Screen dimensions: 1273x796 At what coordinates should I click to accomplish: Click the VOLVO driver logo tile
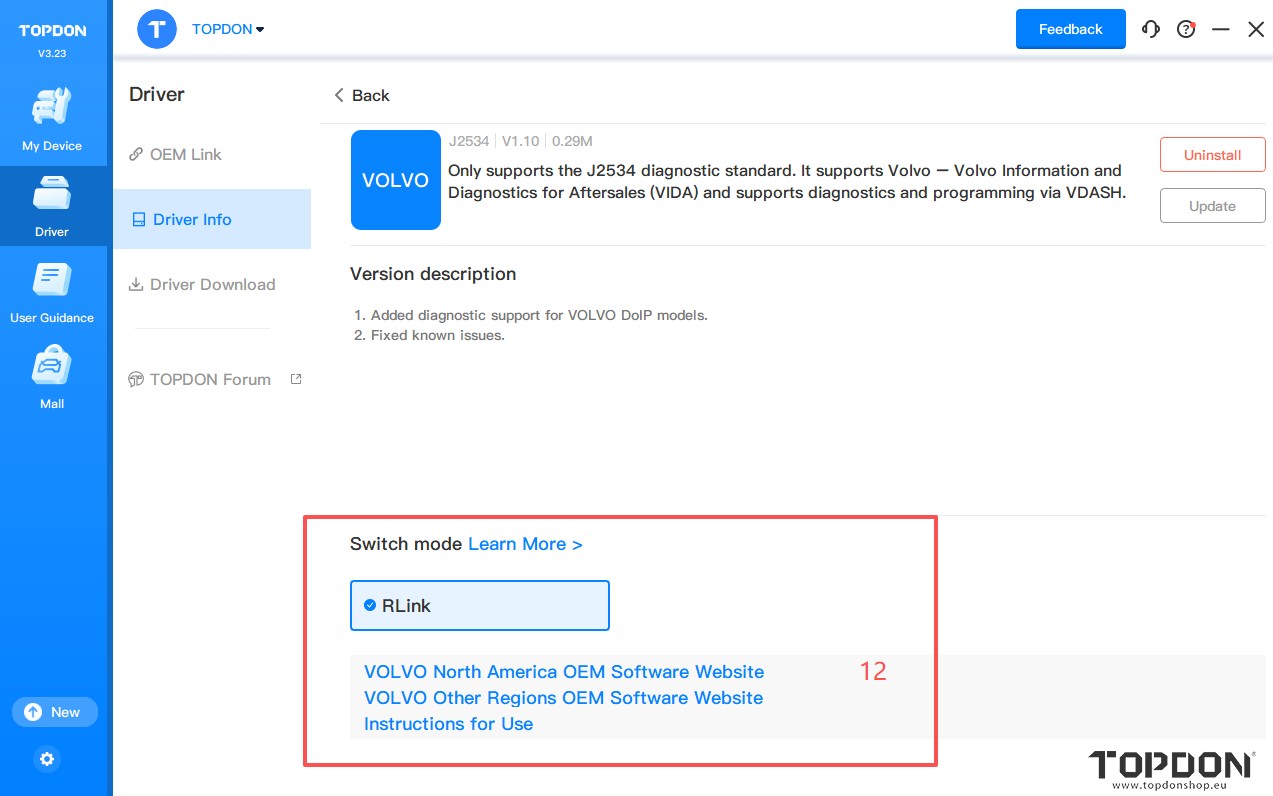click(x=396, y=180)
